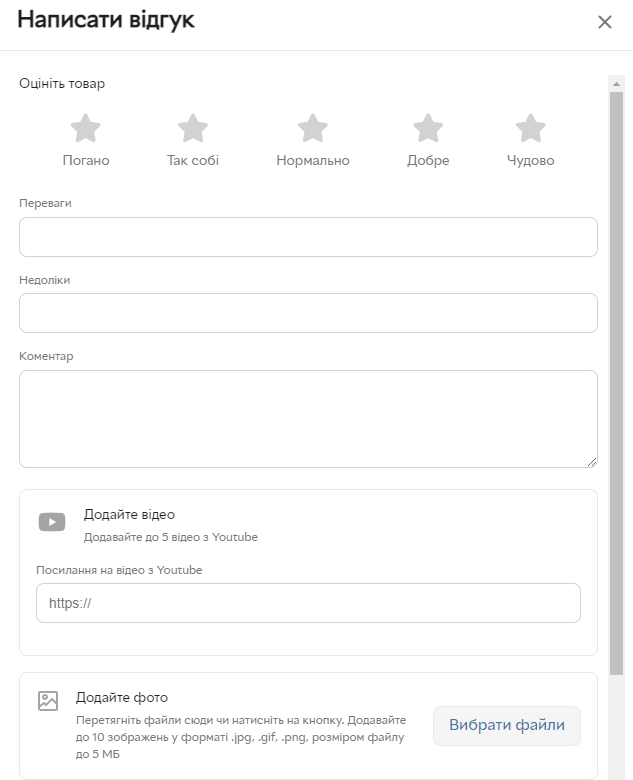The height and width of the screenshot is (780, 633).
Task: Rate product with the Погано star
Action: 86,129
